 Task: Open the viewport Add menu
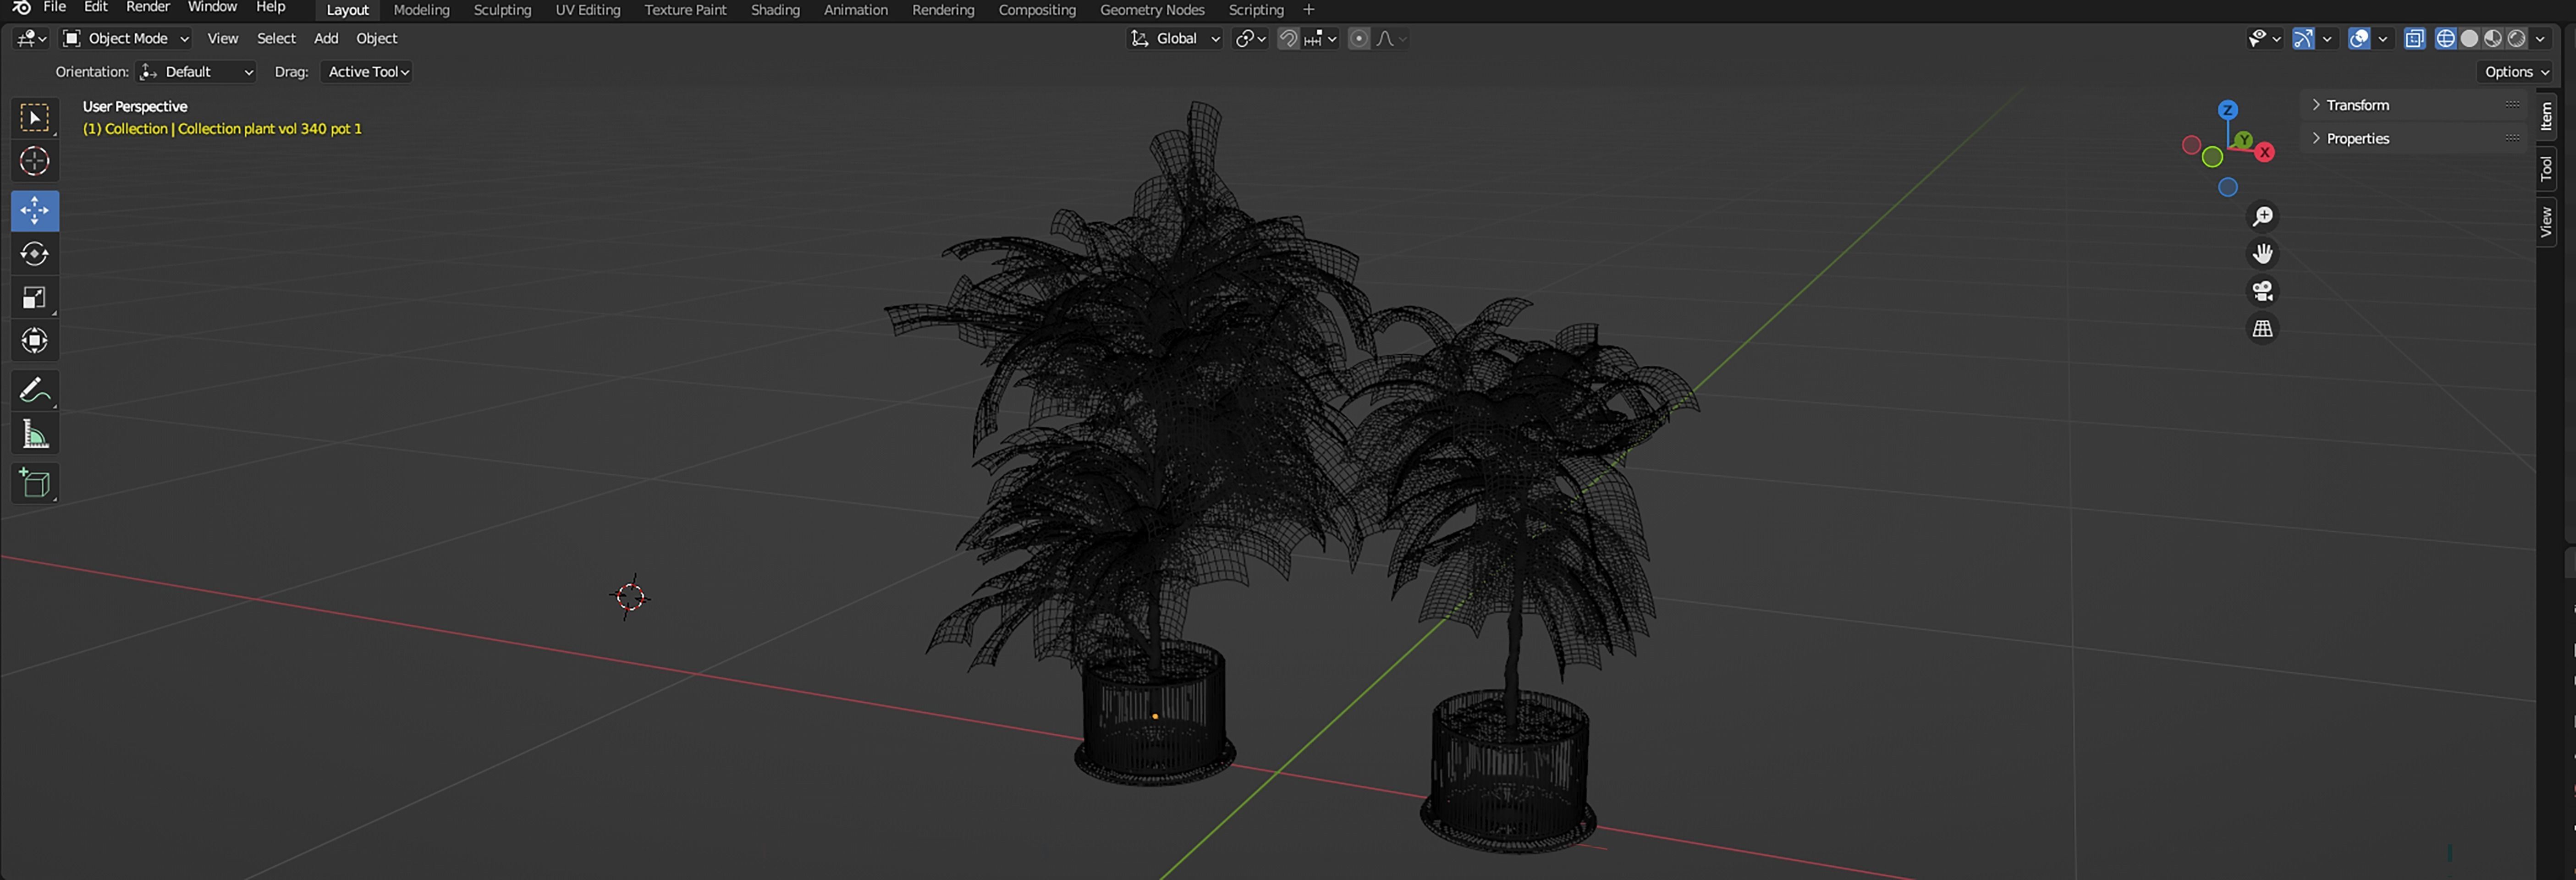pos(326,38)
